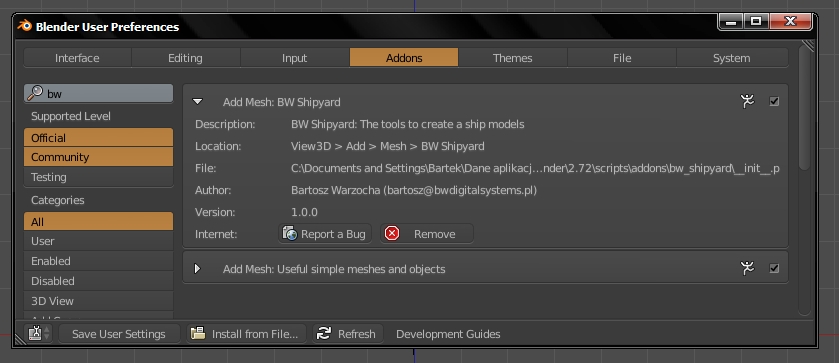839x363 pixels.
Task: Click the globe icon on Report a Bug
Action: (289, 233)
